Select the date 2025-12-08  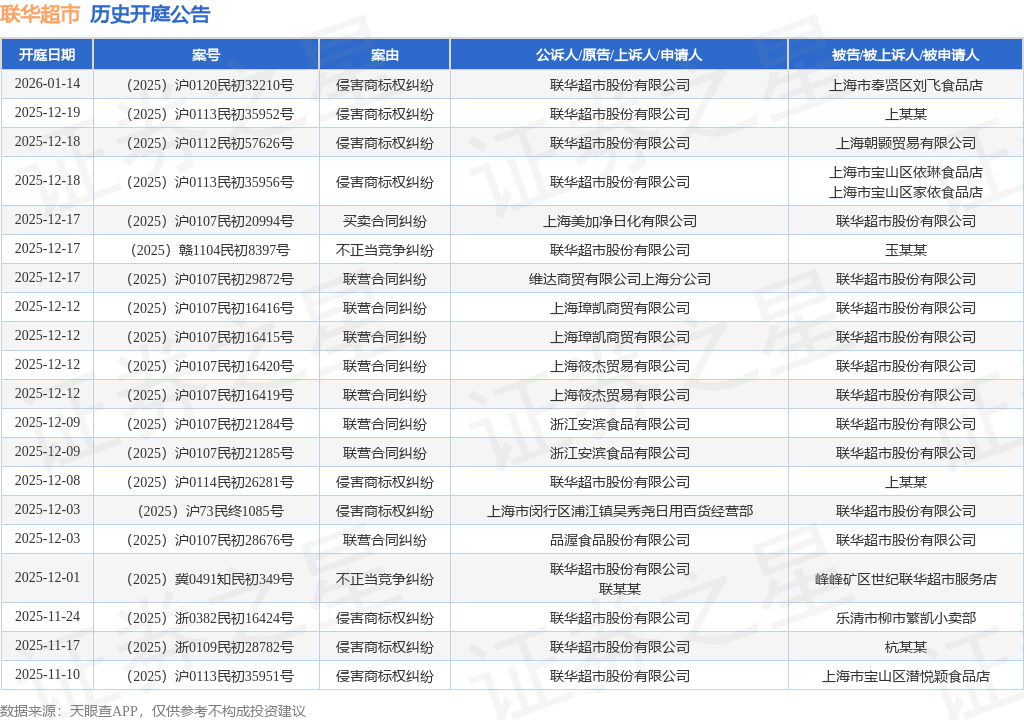coord(47,480)
